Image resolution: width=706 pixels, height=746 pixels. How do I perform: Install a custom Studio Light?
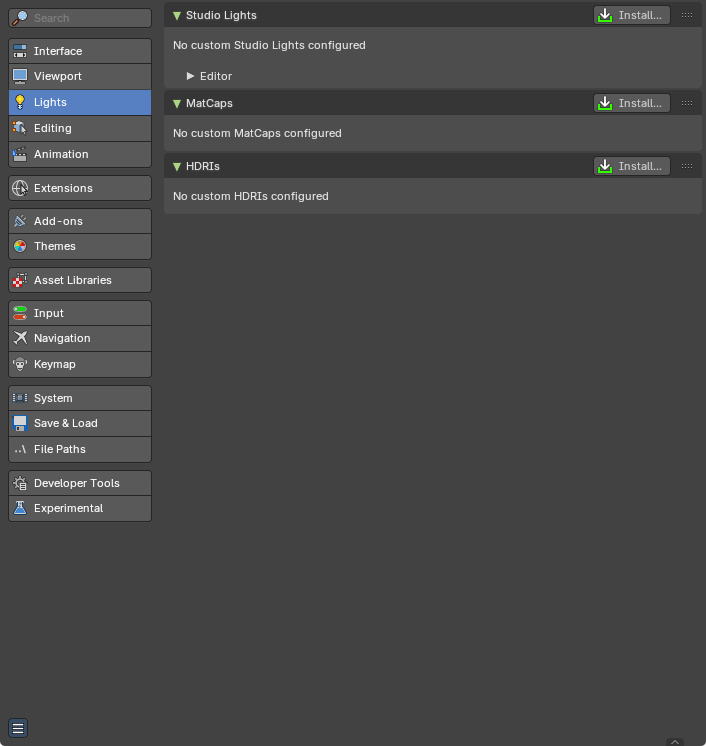click(632, 15)
